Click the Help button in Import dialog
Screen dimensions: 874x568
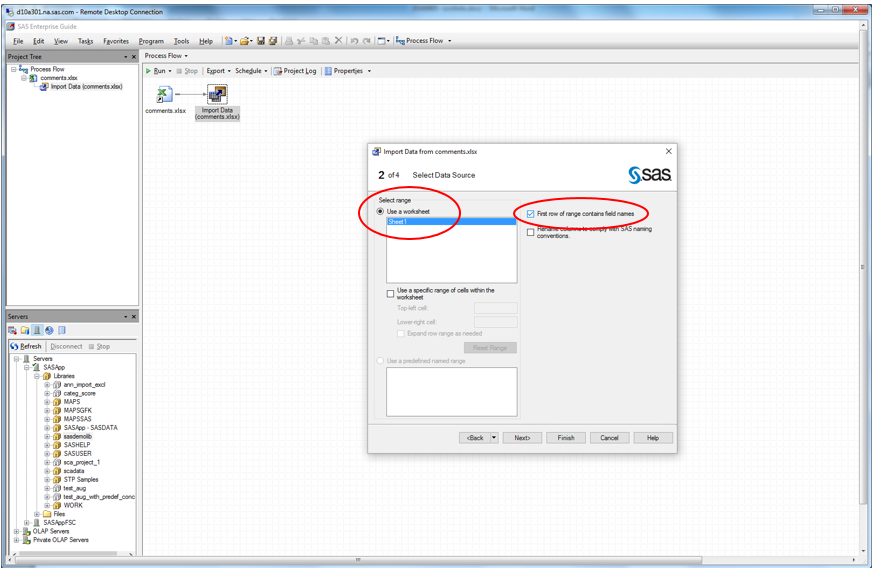click(653, 438)
